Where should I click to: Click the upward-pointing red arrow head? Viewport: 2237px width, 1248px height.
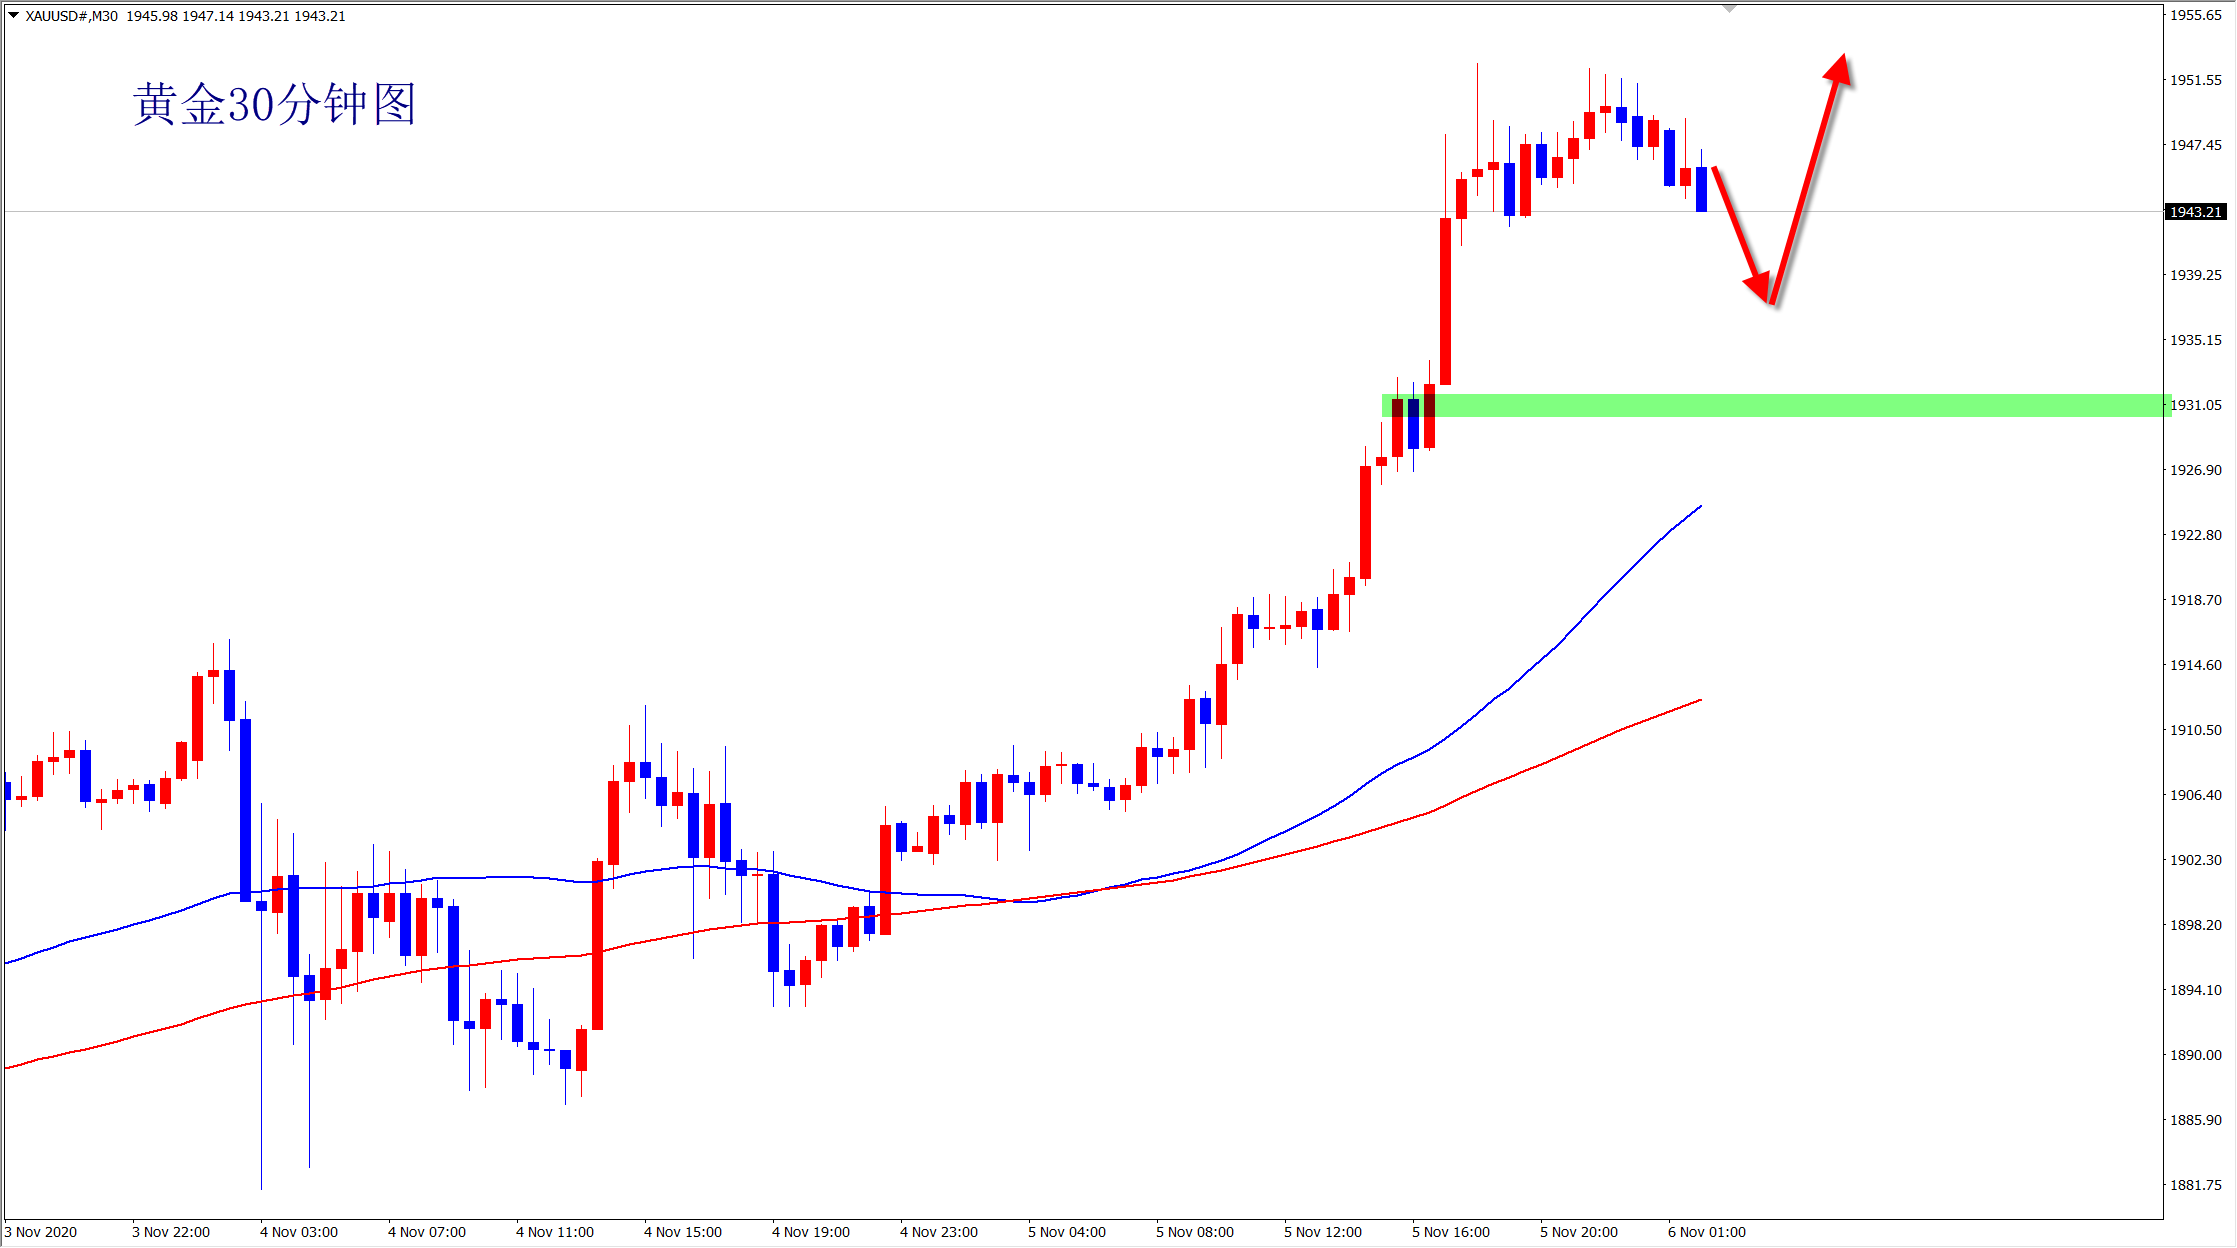point(1838,69)
